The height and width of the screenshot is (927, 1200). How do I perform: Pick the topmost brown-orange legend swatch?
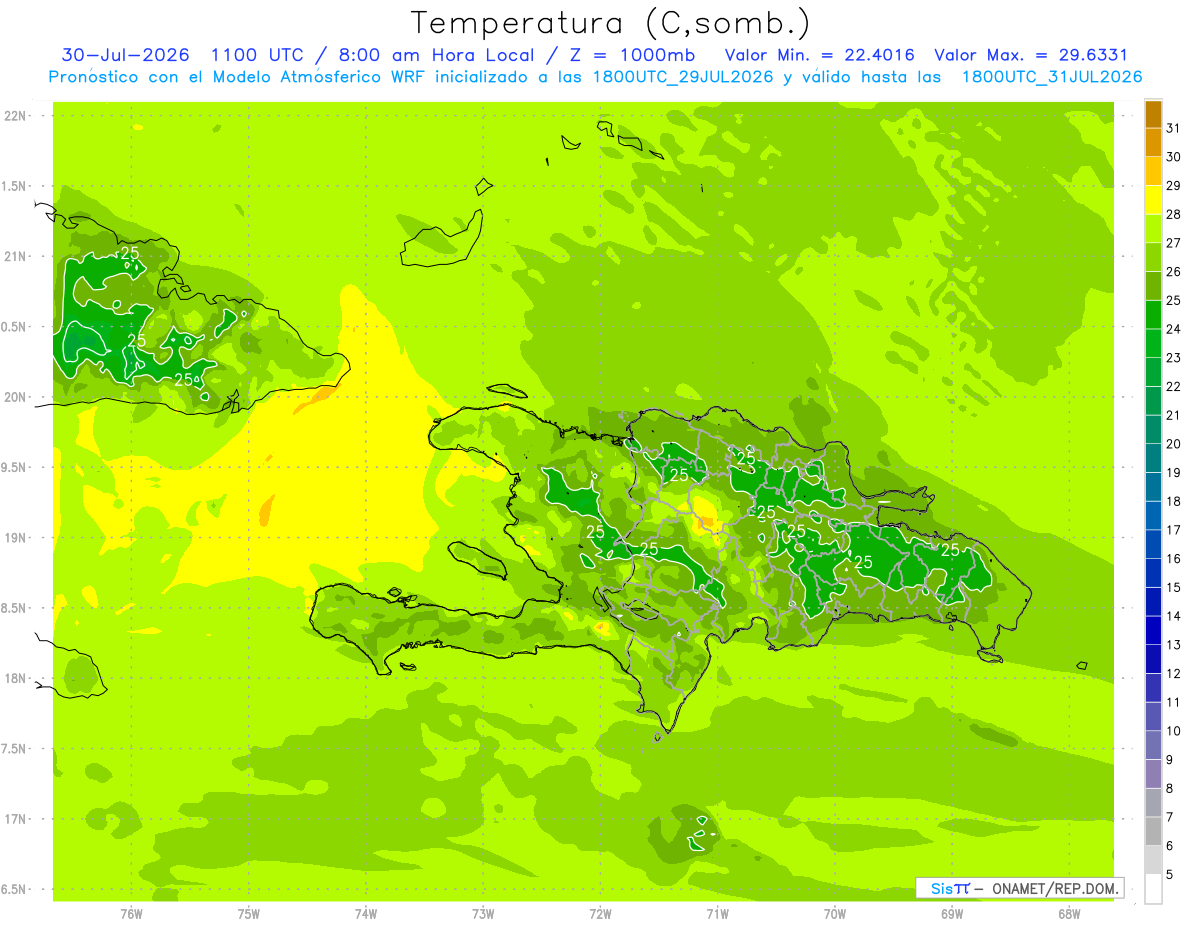1153,114
